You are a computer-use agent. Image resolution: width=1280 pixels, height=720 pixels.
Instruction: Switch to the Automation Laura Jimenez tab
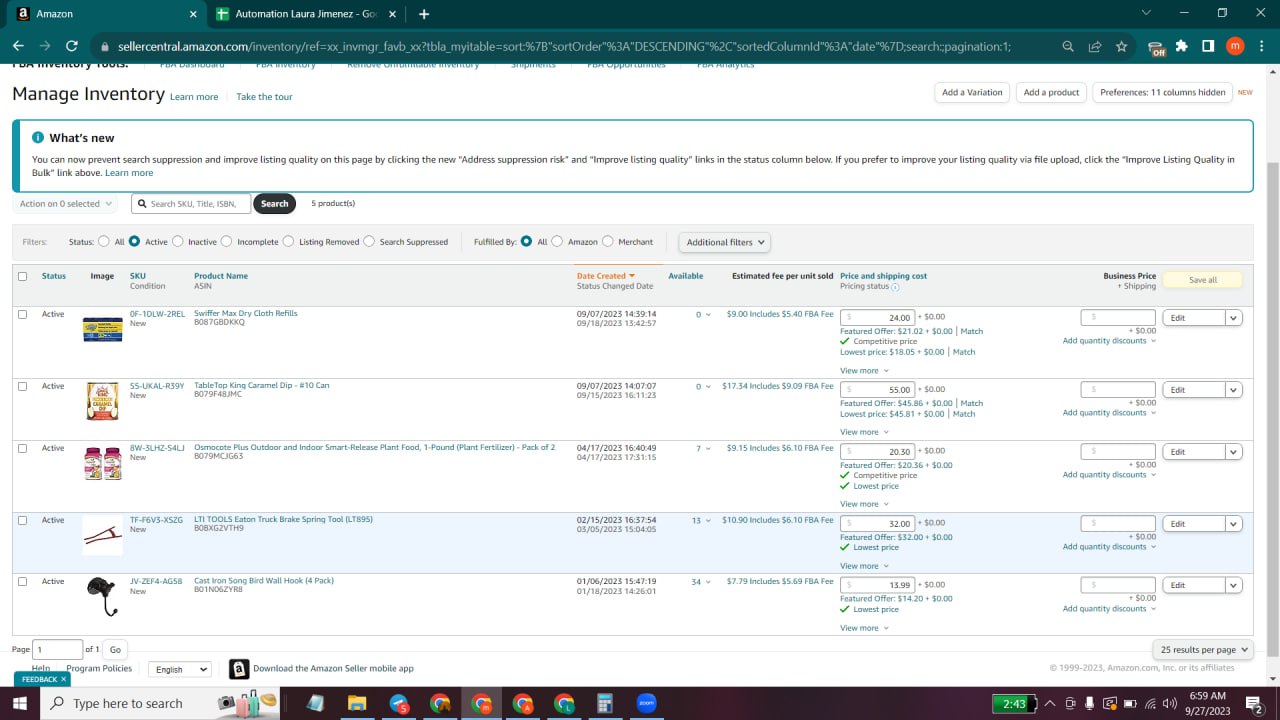(x=305, y=14)
